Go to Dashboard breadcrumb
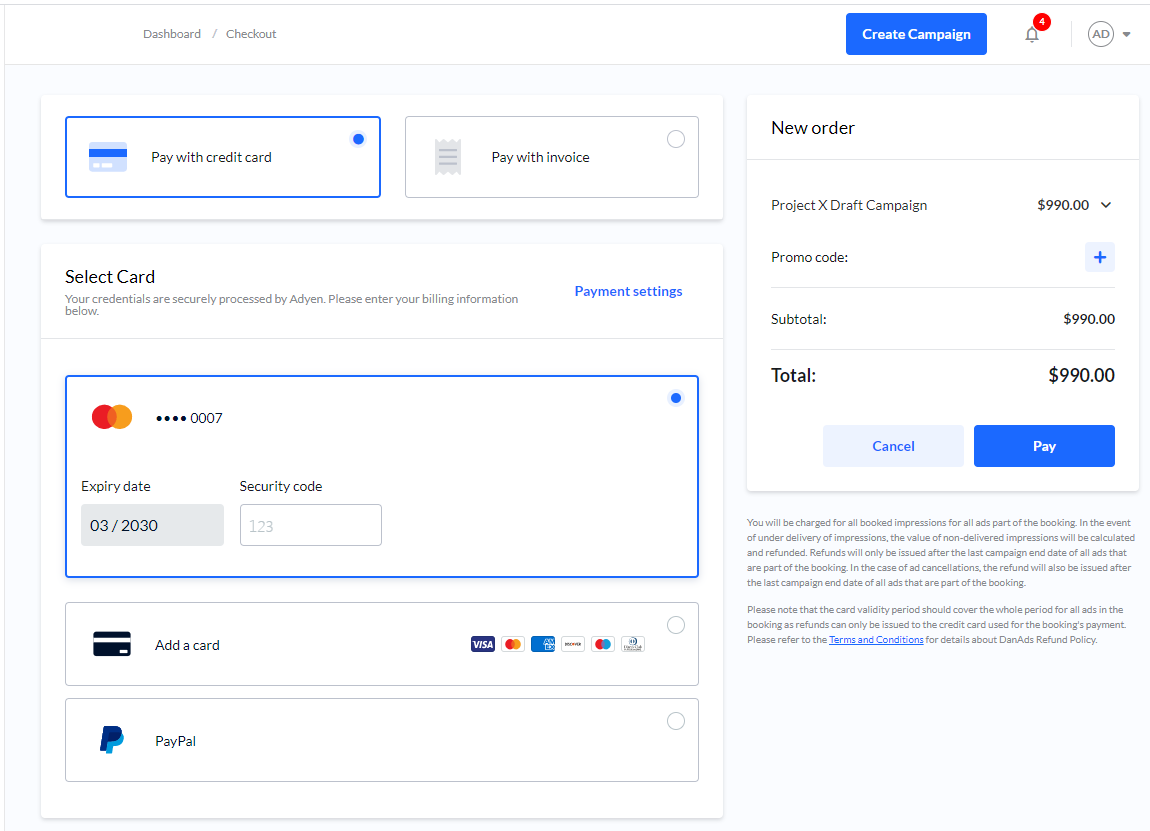Viewport: 1150px width, 831px height. [x=172, y=34]
